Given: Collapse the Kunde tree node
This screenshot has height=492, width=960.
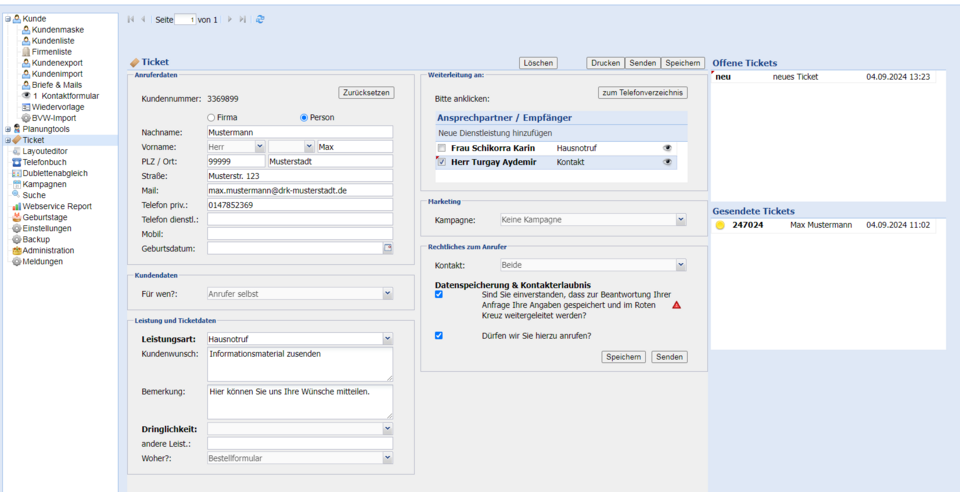Looking at the screenshot, I should coord(7,19).
